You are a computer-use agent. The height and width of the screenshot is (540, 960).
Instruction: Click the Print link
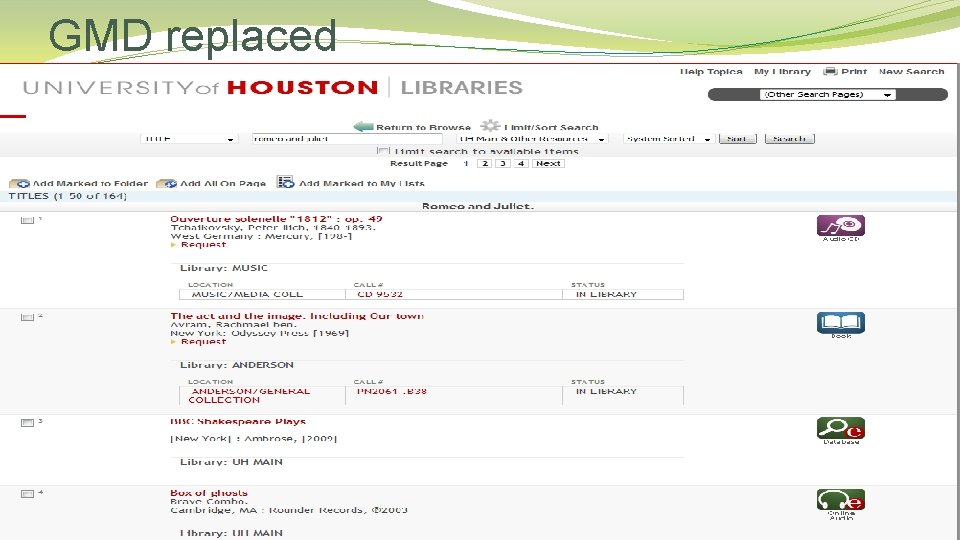853,72
